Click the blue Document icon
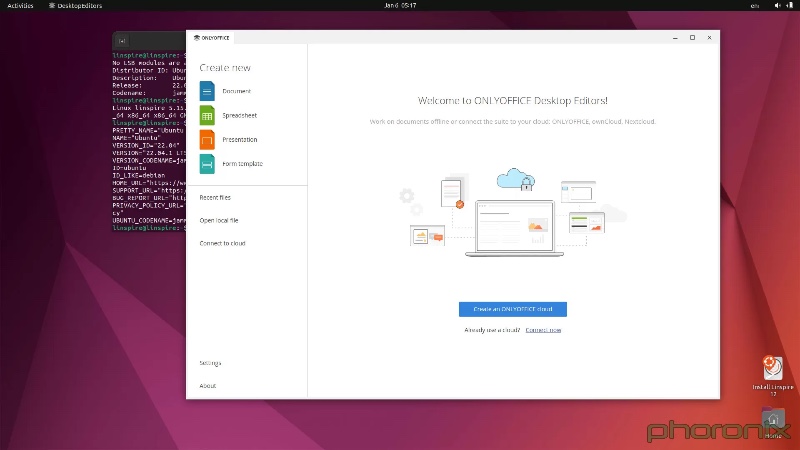 click(x=207, y=91)
